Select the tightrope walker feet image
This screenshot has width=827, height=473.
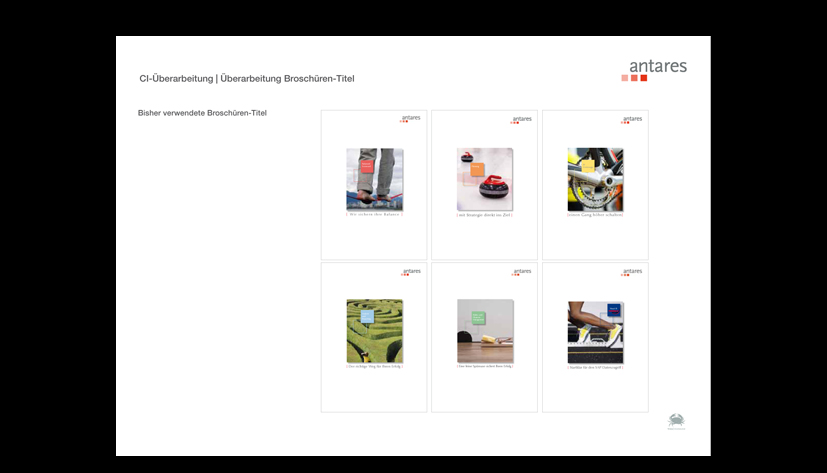374,180
